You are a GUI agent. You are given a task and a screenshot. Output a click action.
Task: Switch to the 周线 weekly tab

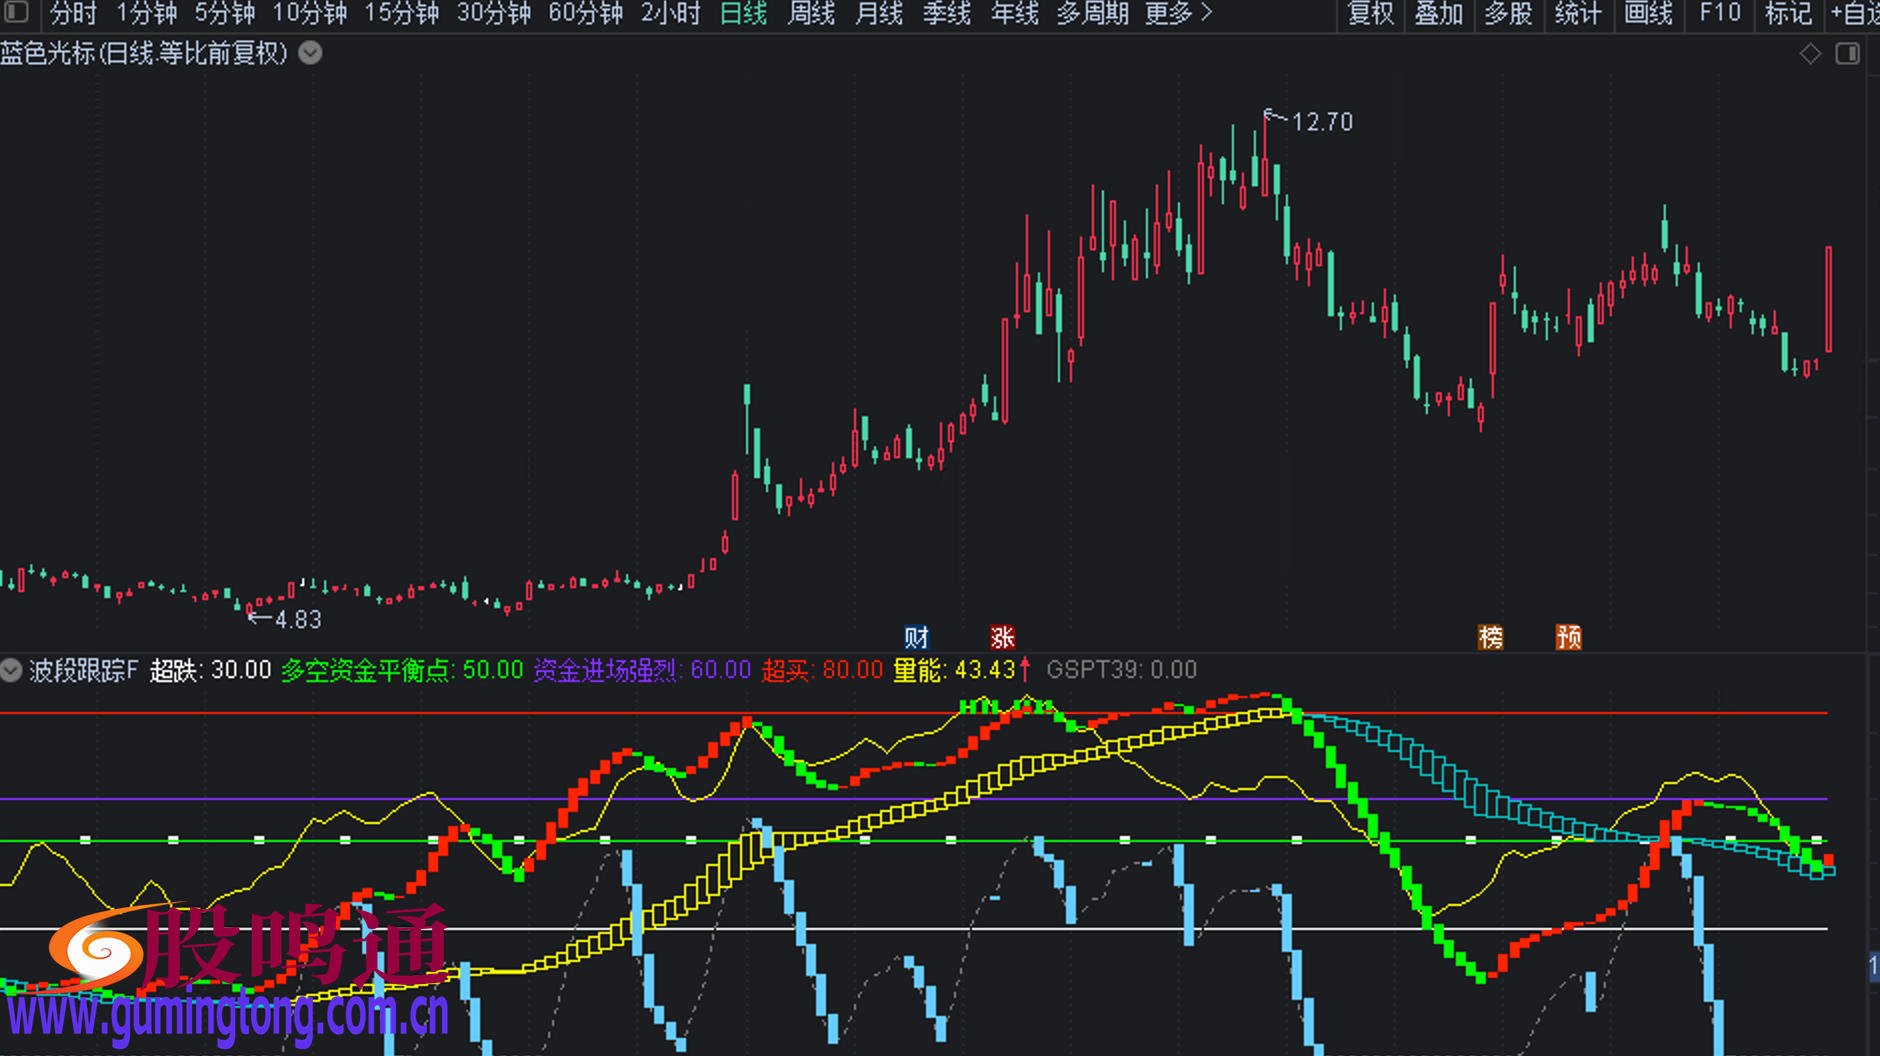click(x=811, y=13)
